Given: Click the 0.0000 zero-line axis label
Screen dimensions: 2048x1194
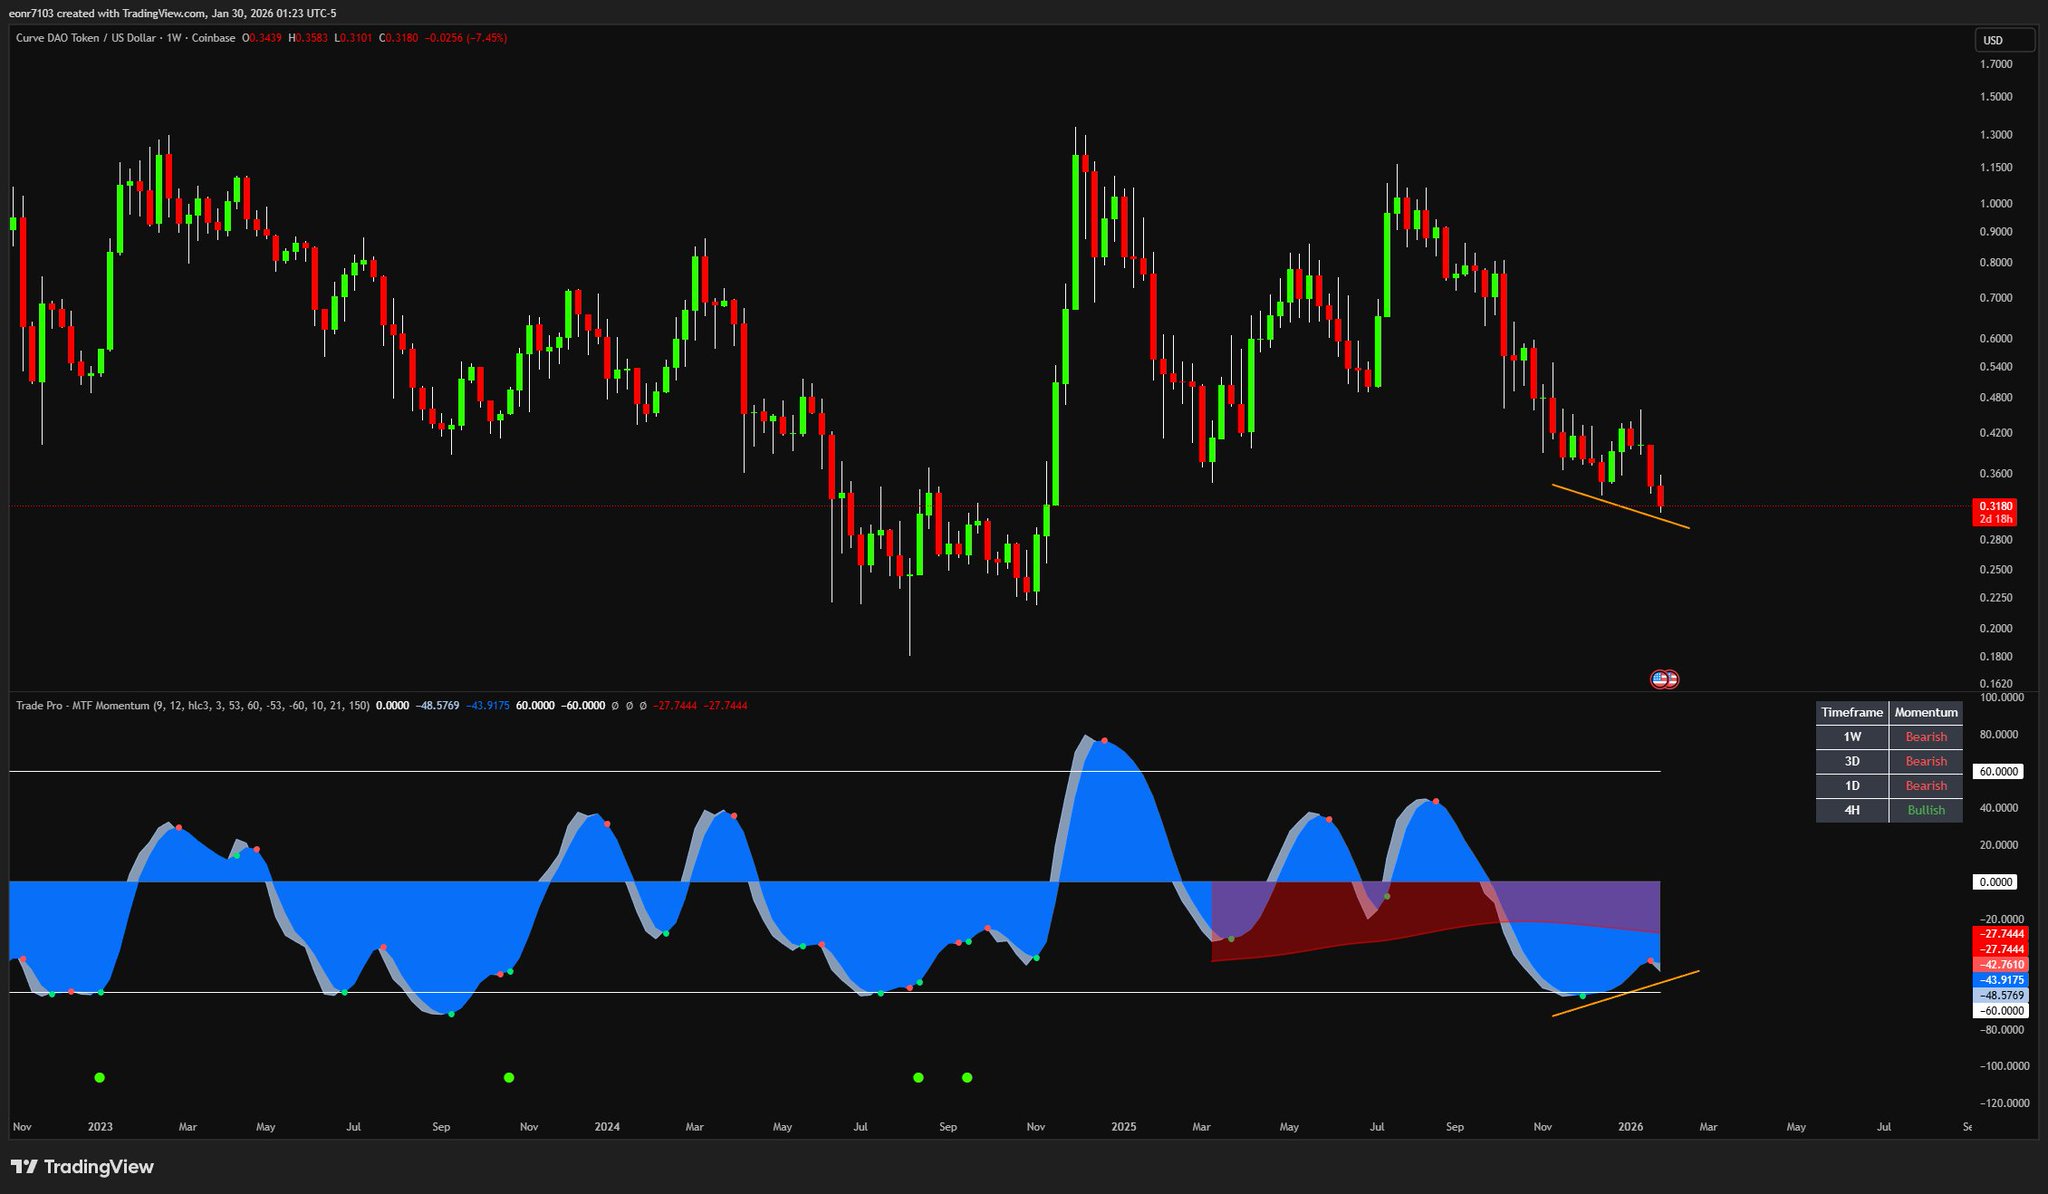Looking at the screenshot, I should point(1996,882).
